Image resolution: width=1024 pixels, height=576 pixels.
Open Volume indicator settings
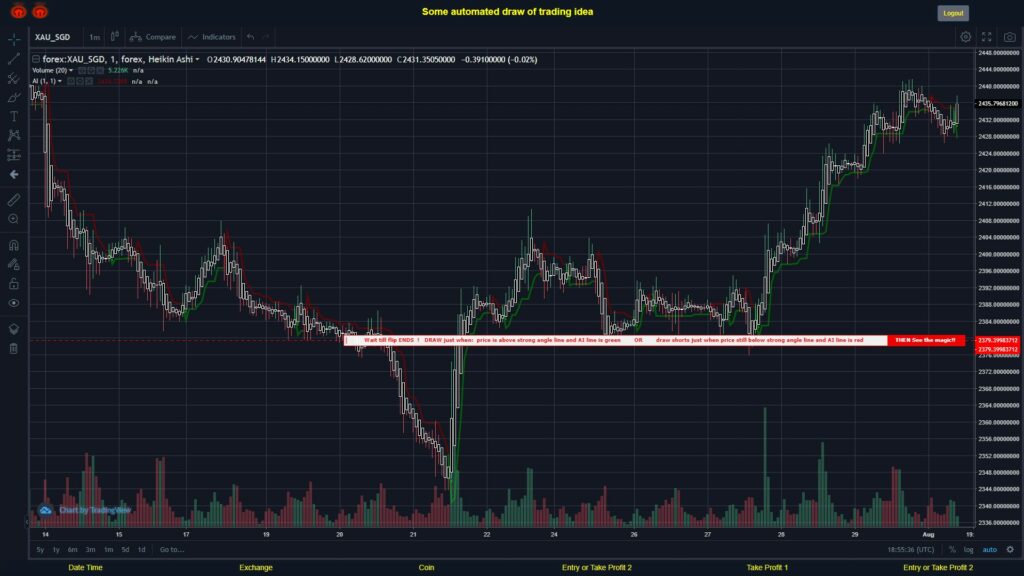pos(91,71)
